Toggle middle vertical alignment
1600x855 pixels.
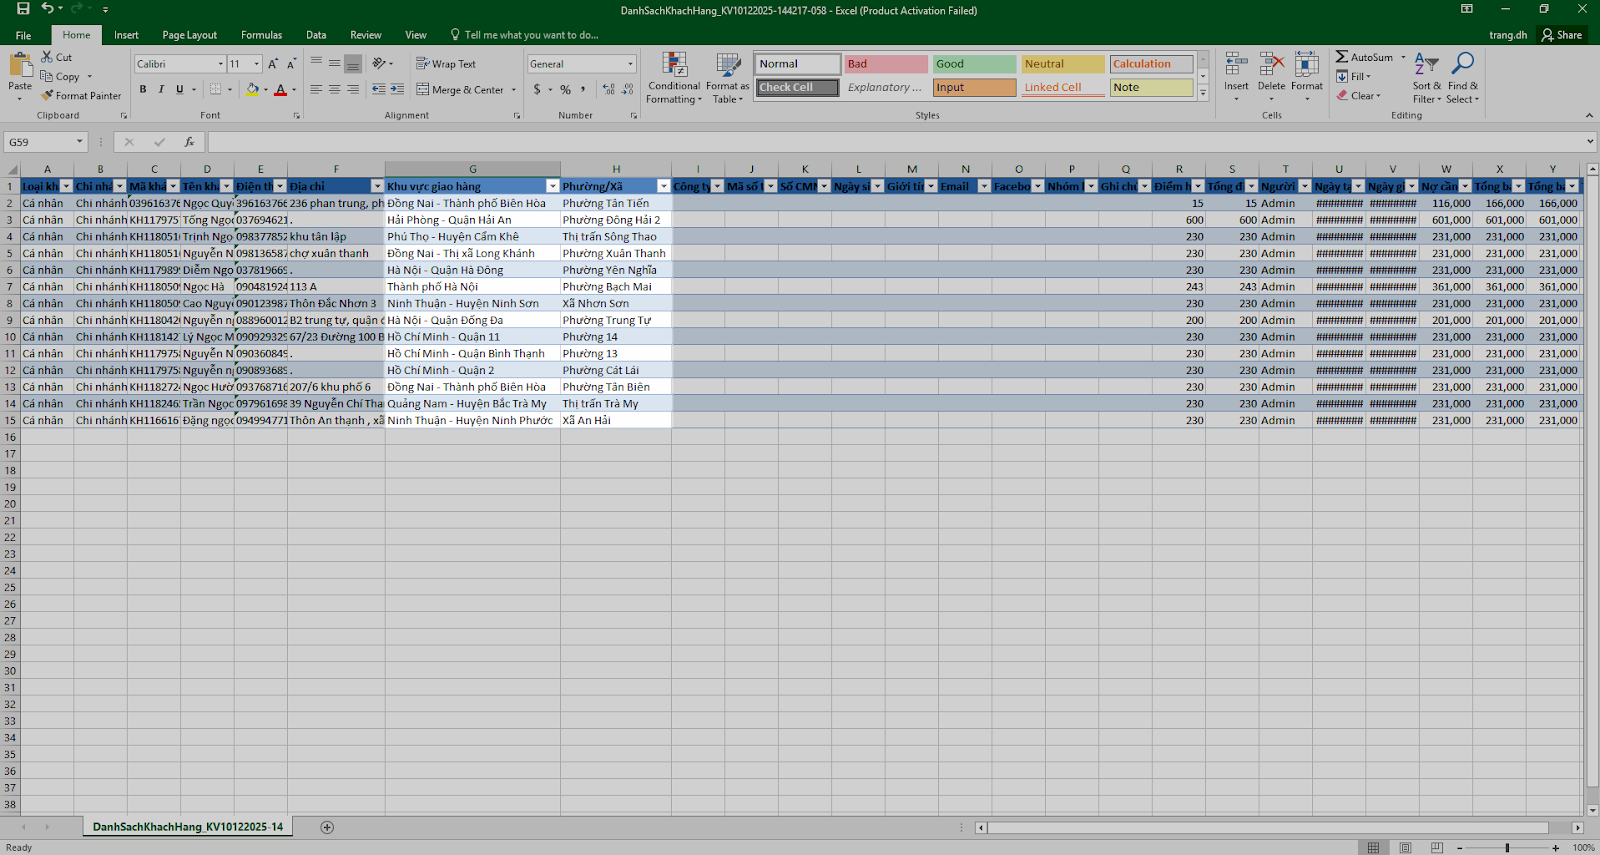click(334, 64)
